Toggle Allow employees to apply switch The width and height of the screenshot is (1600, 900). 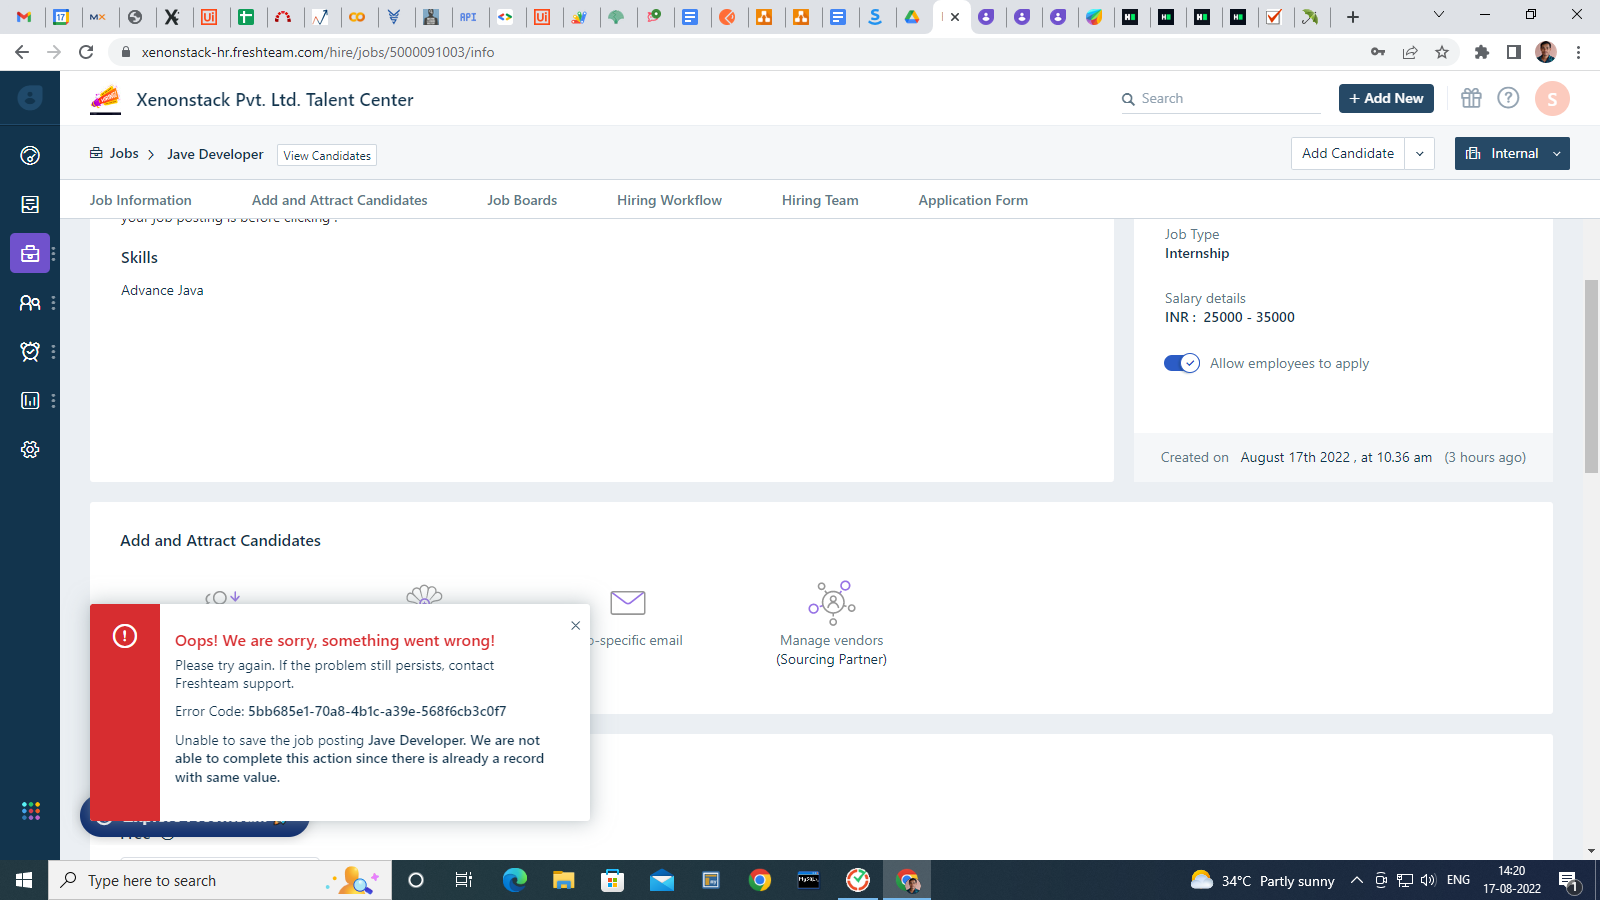point(1181,363)
